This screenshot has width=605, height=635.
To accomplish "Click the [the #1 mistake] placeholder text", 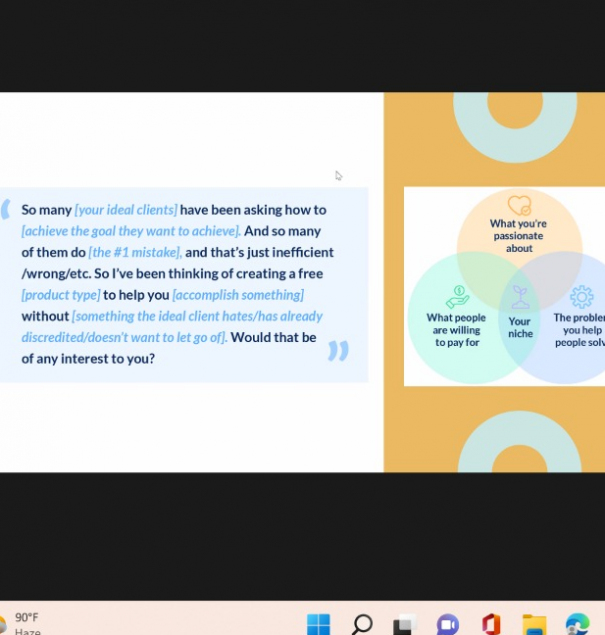I will [135, 252].
